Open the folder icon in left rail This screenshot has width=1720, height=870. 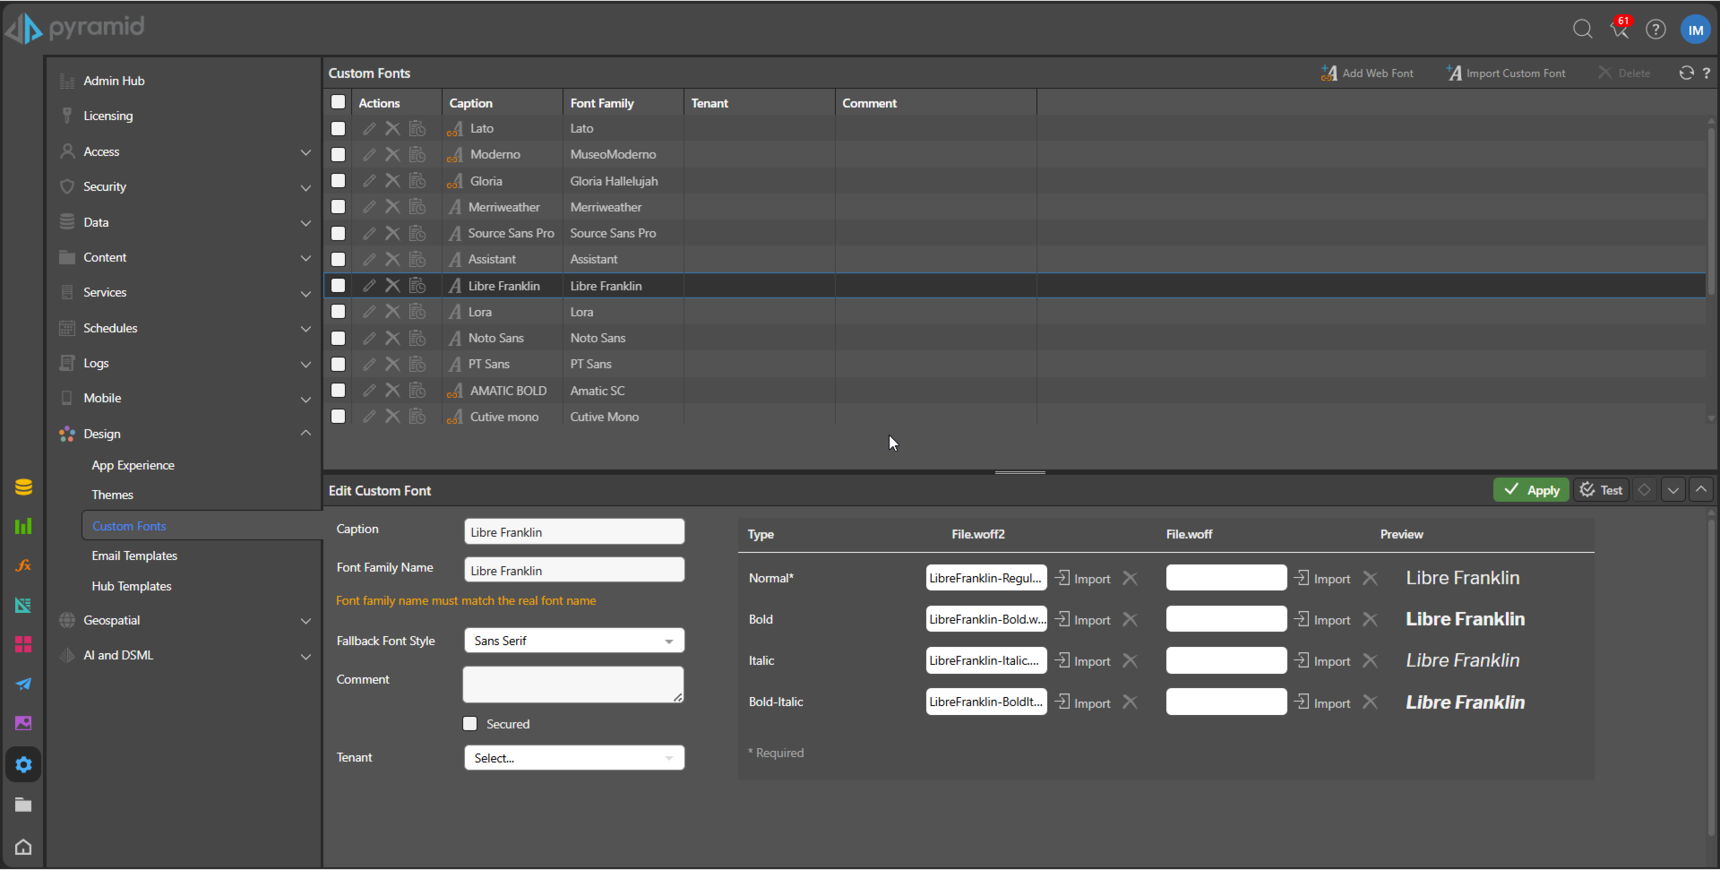tap(23, 805)
